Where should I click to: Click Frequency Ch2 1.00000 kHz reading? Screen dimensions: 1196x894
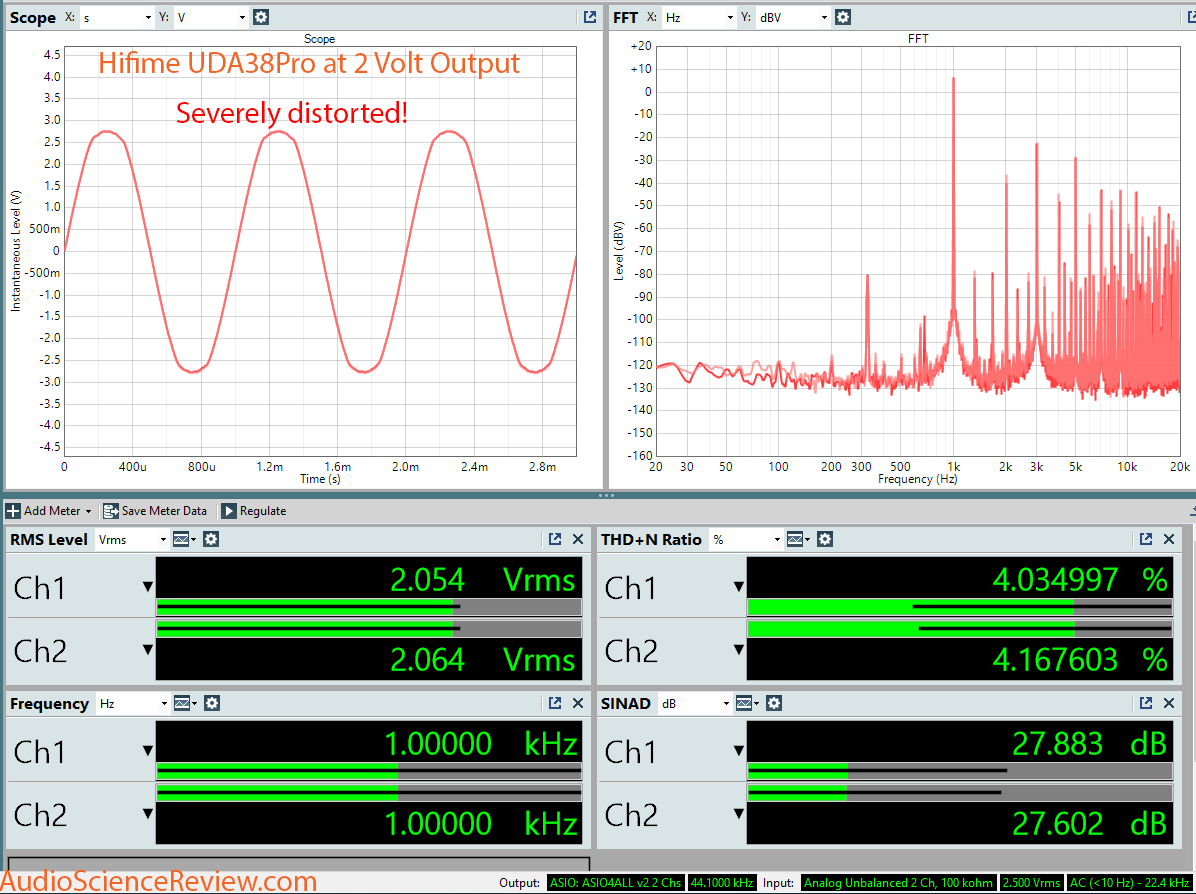tap(481, 824)
